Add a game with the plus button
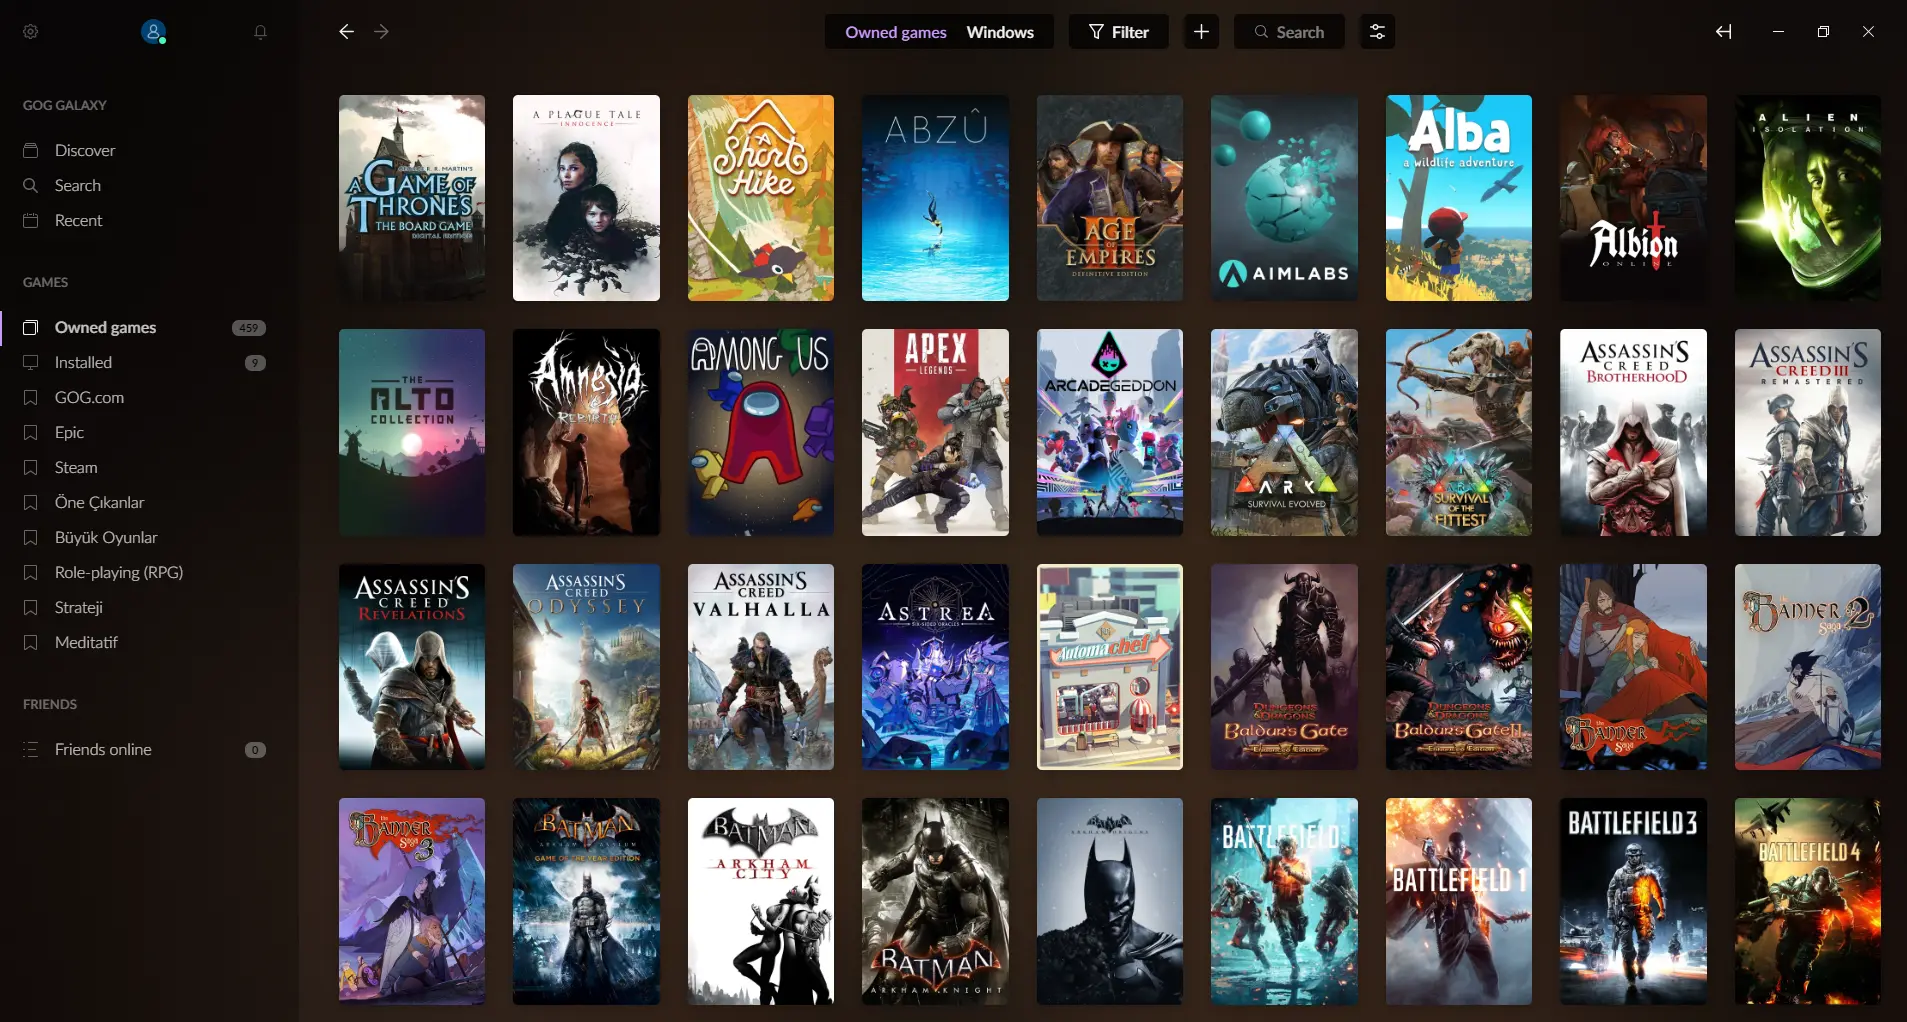Screen dimensions: 1907x1022 [x=1201, y=32]
